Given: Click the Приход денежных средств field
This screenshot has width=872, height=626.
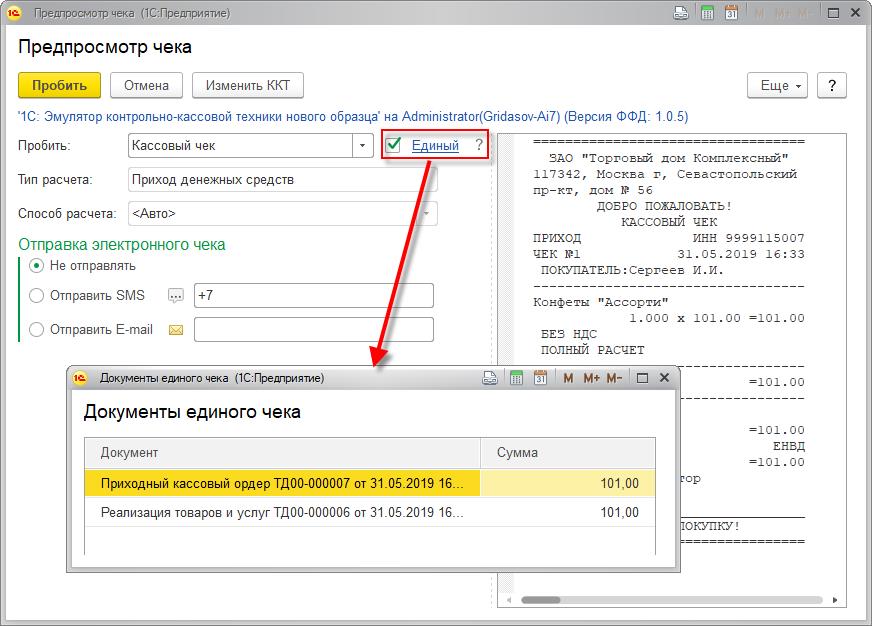Looking at the screenshot, I should (x=283, y=180).
